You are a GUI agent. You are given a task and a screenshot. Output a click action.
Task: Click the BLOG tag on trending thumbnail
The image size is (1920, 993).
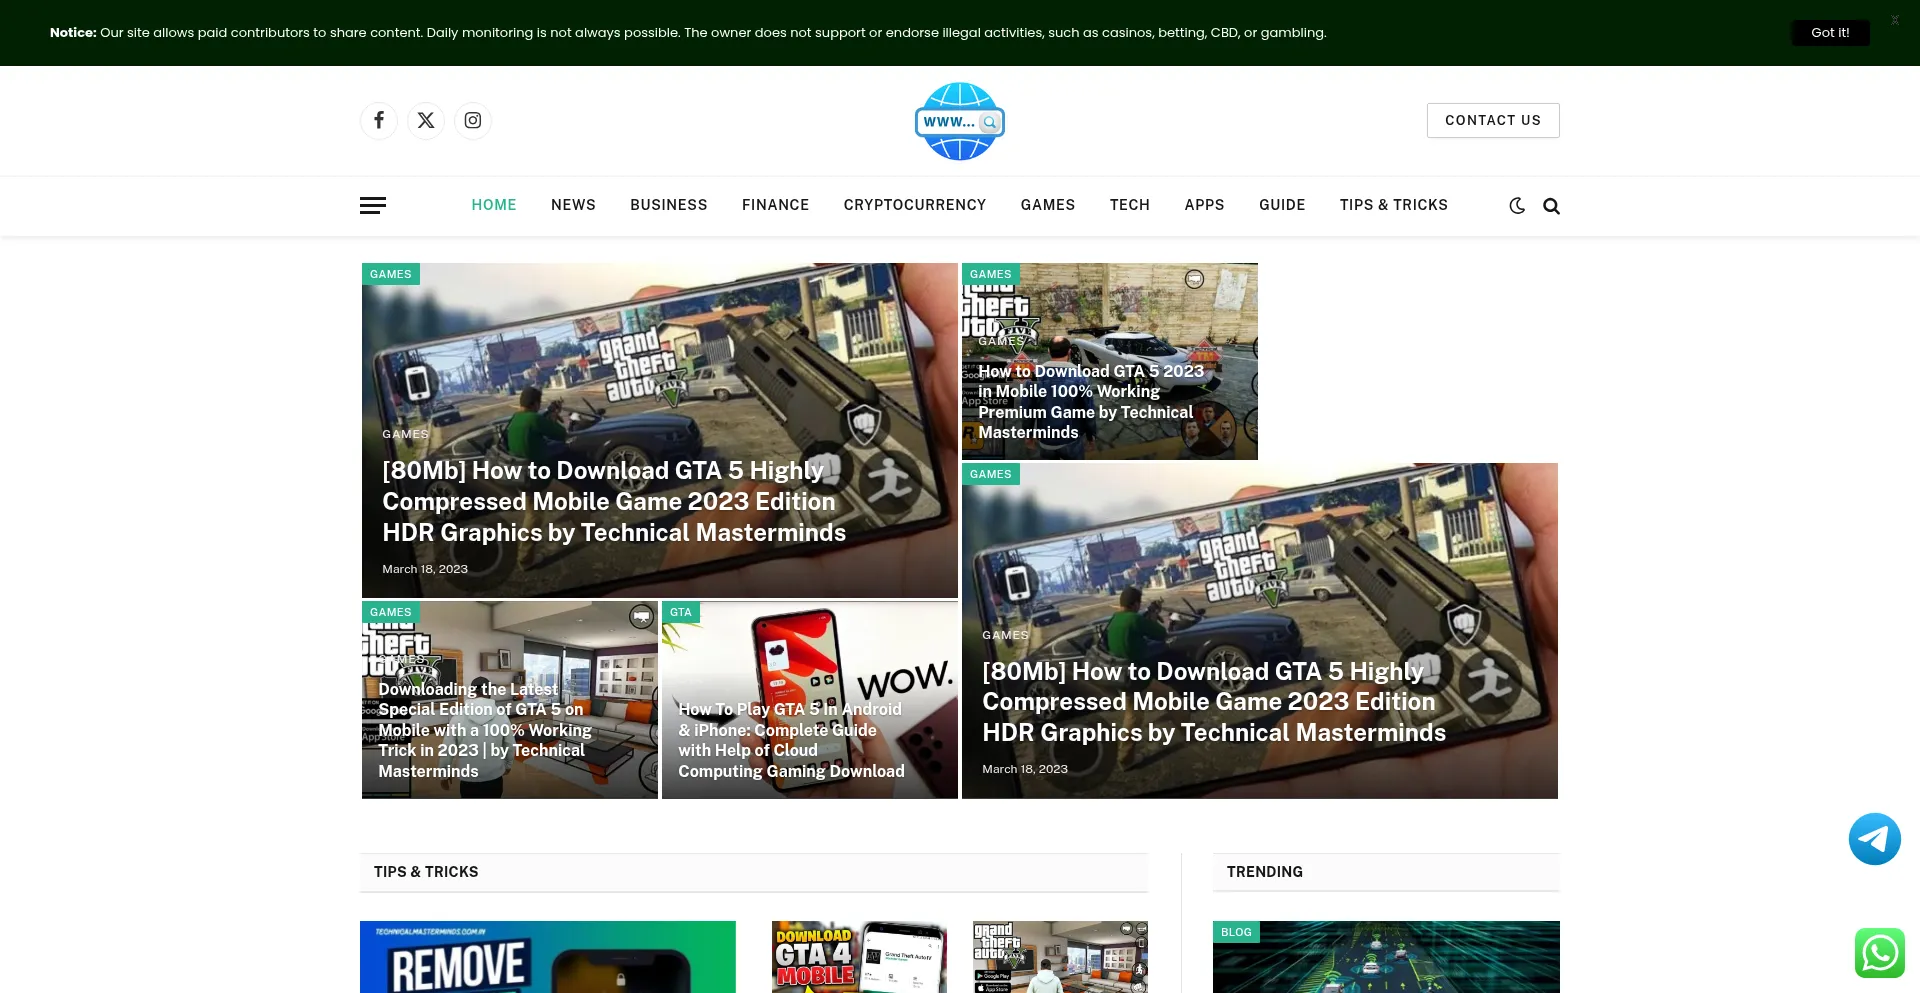point(1236,932)
